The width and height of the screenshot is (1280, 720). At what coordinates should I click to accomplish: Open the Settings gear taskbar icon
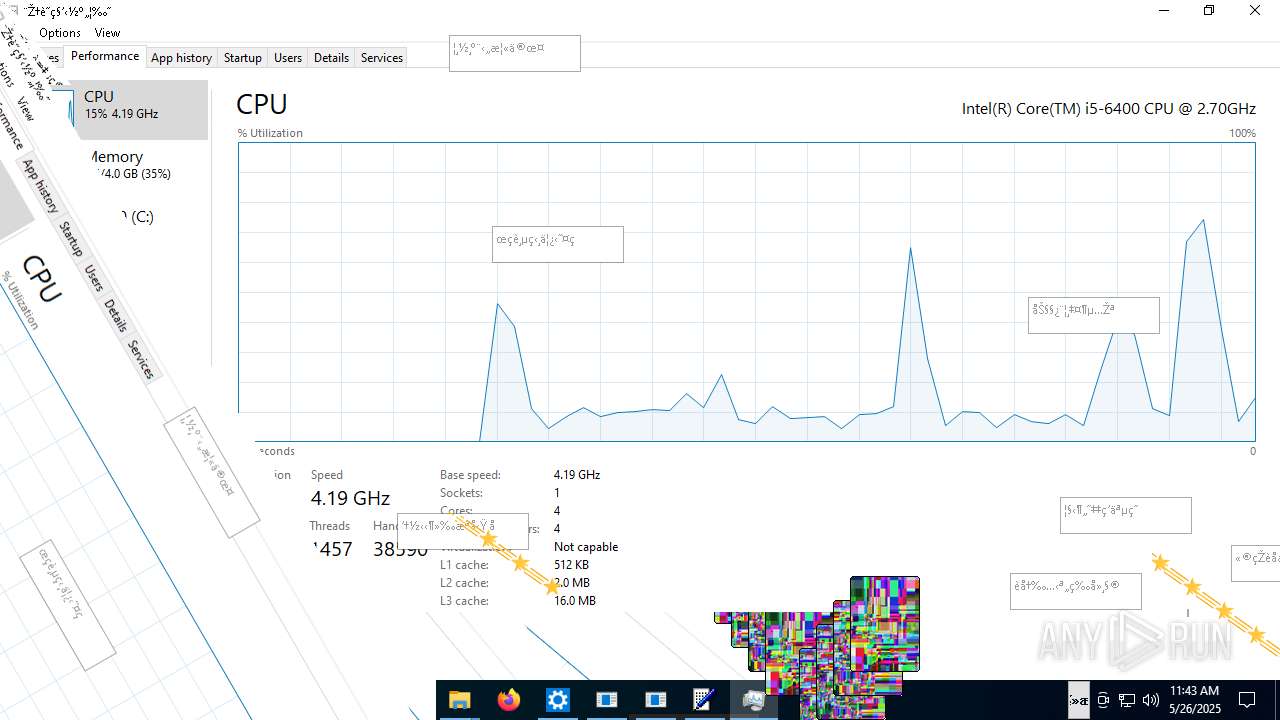[x=558, y=700]
